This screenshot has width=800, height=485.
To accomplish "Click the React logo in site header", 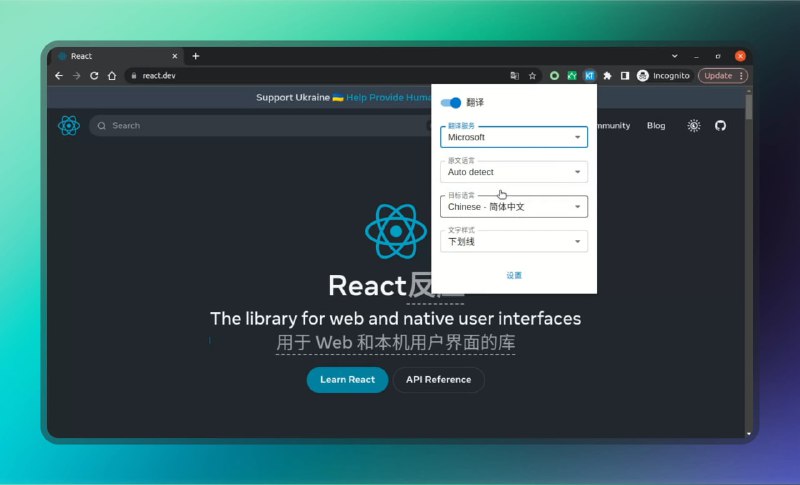I will coord(69,126).
